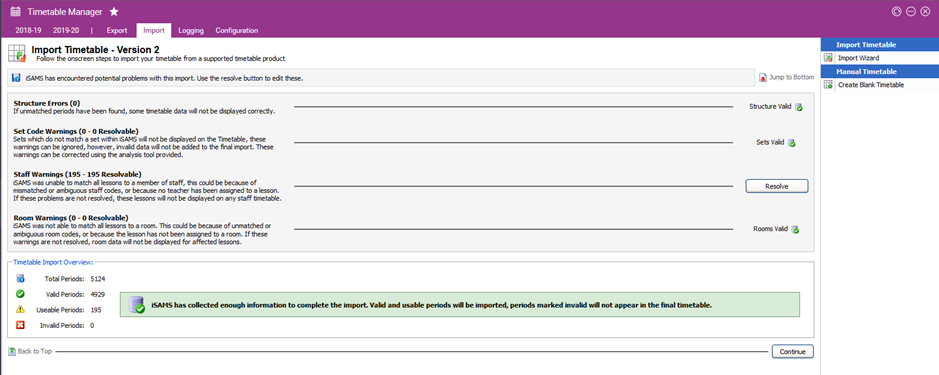Click the Total Periods value 5124
The height and width of the screenshot is (375, 939).
tap(98, 279)
